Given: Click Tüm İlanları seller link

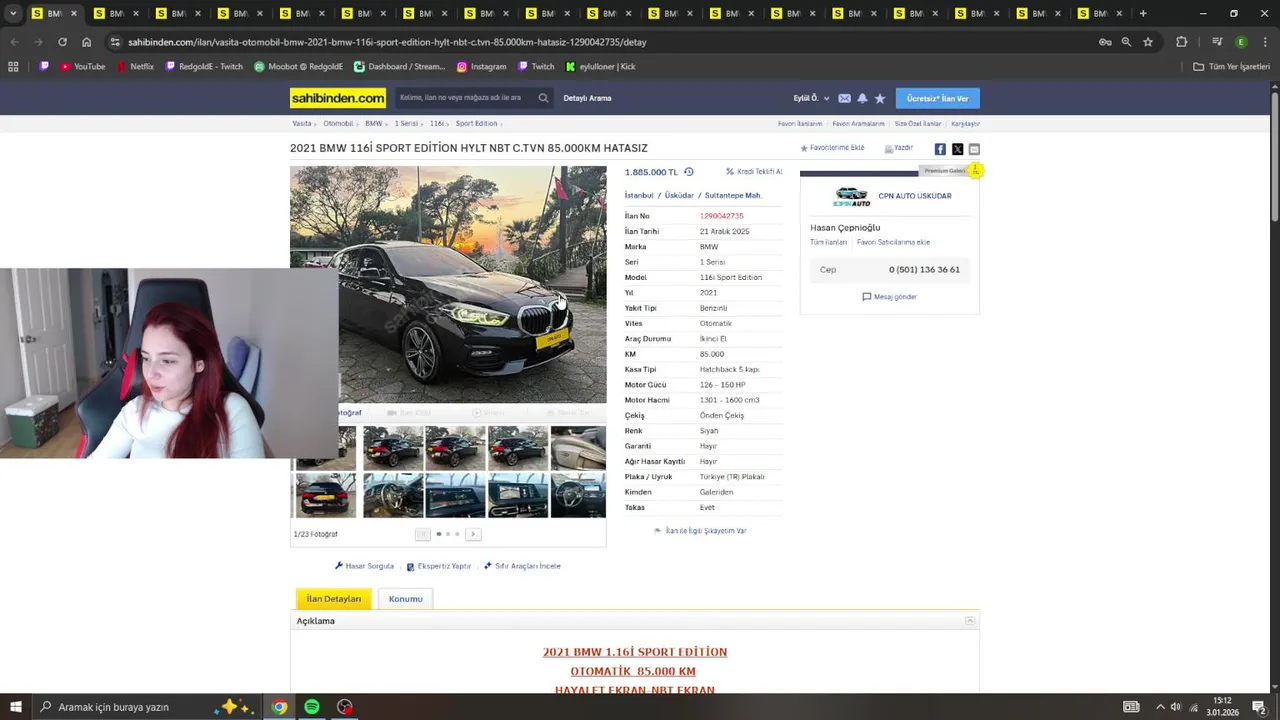Looking at the screenshot, I should pos(828,242).
